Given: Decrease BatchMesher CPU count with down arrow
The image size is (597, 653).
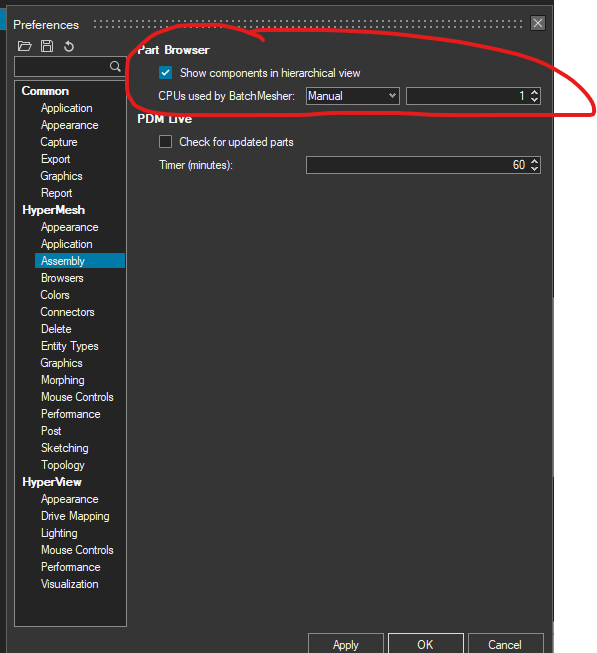Looking at the screenshot, I should (x=535, y=100).
